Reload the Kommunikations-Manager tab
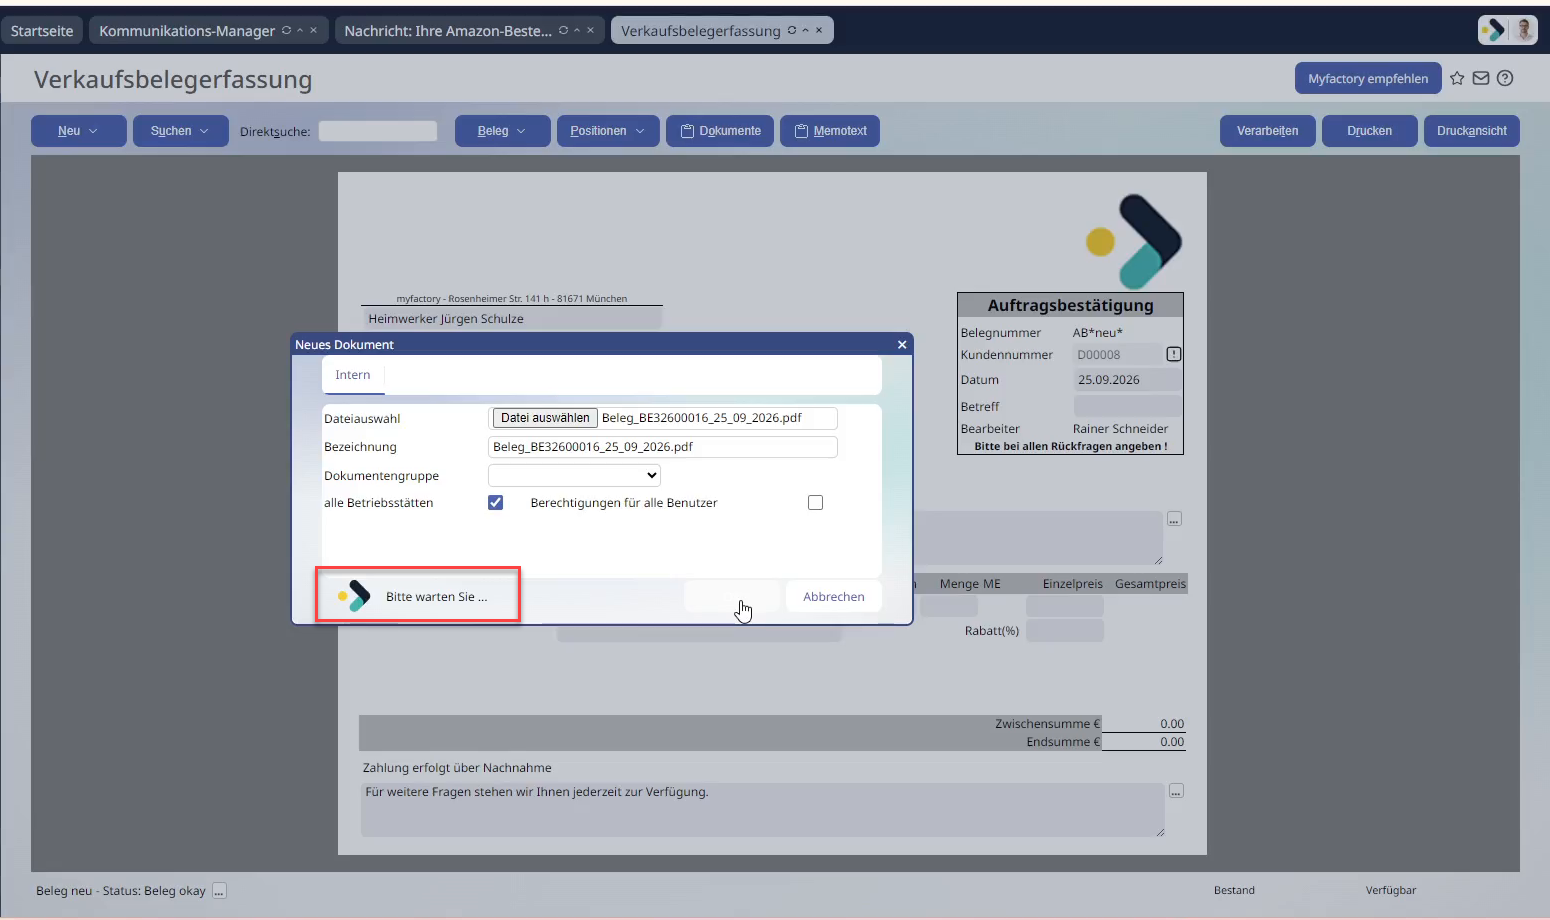Image resolution: width=1550 pixels, height=920 pixels. point(286,30)
